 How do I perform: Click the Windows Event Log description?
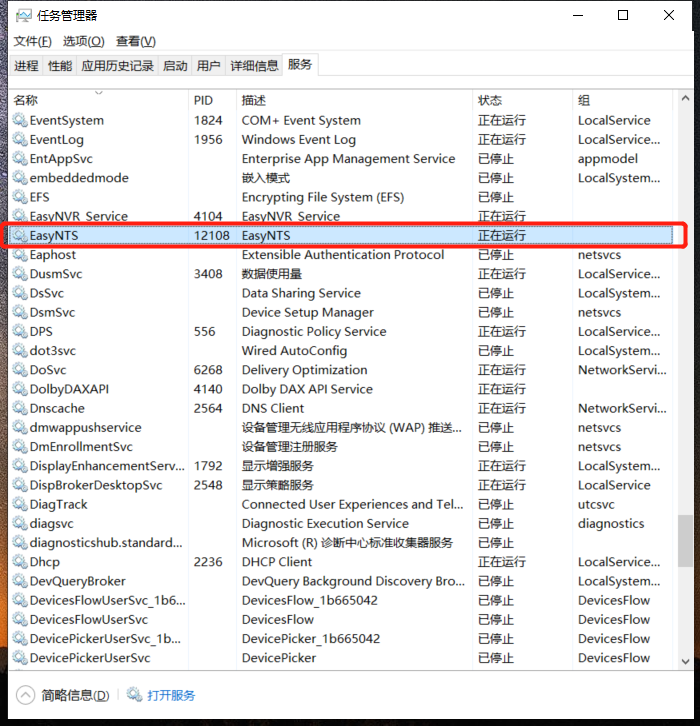[x=299, y=139]
